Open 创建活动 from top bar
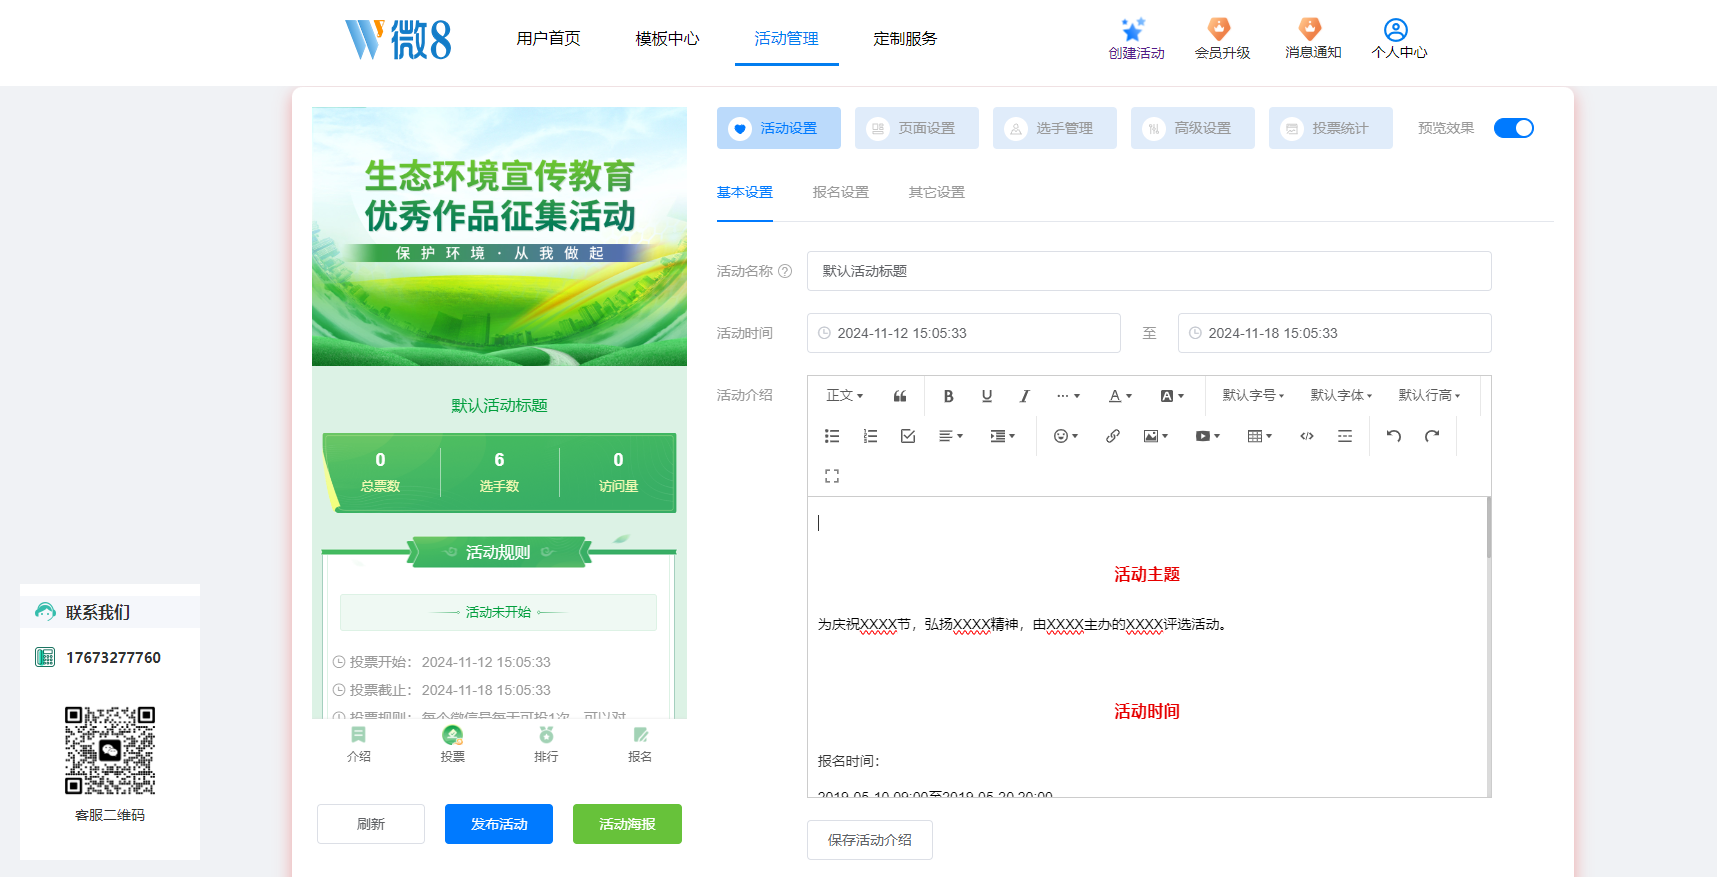The height and width of the screenshot is (877, 1717). [1136, 39]
